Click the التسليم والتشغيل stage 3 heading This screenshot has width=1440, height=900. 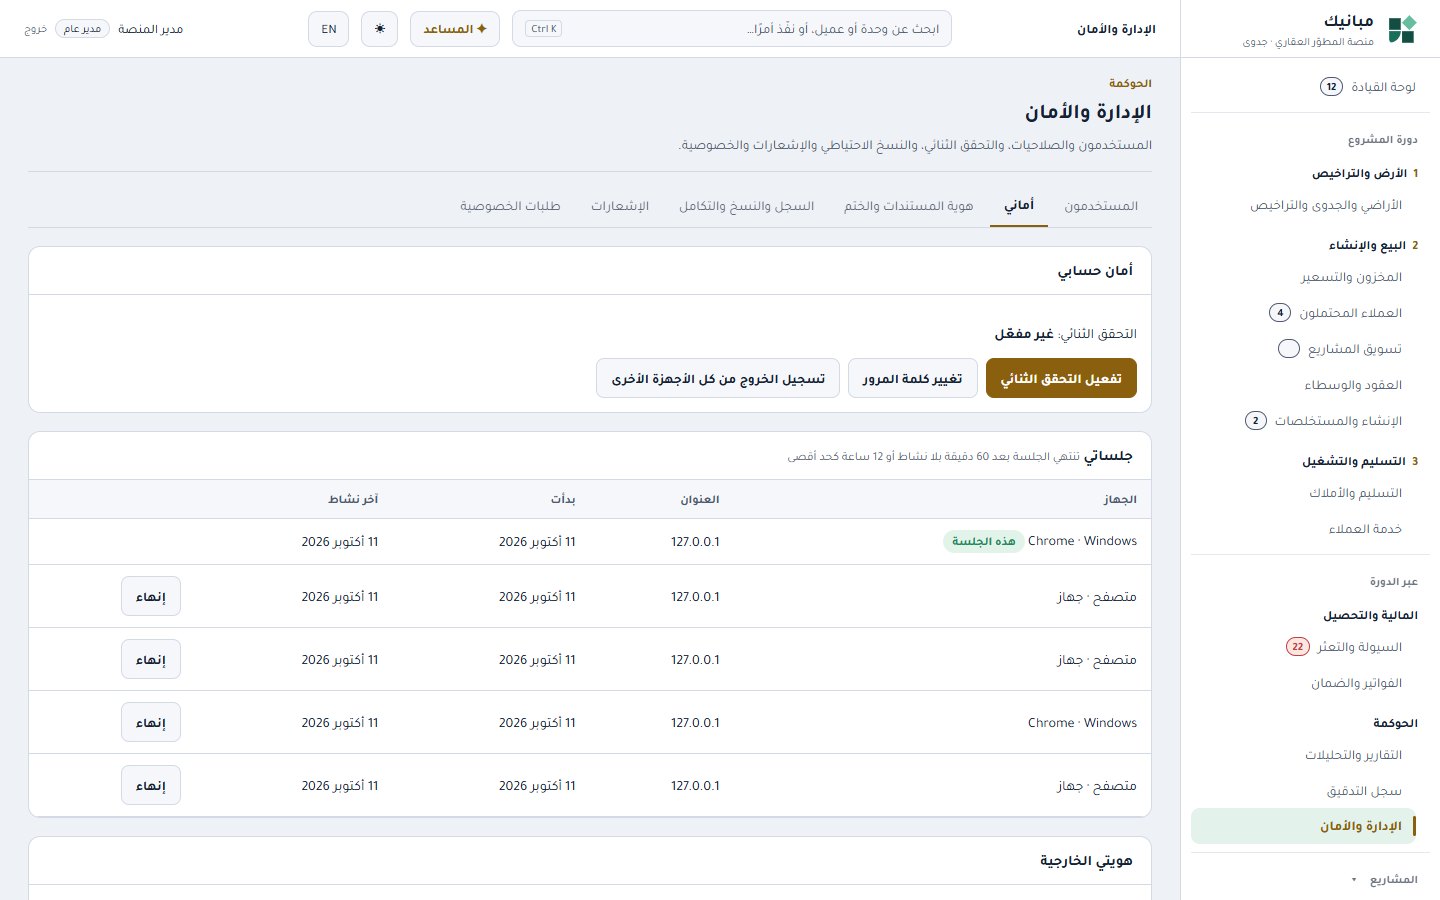1360,461
